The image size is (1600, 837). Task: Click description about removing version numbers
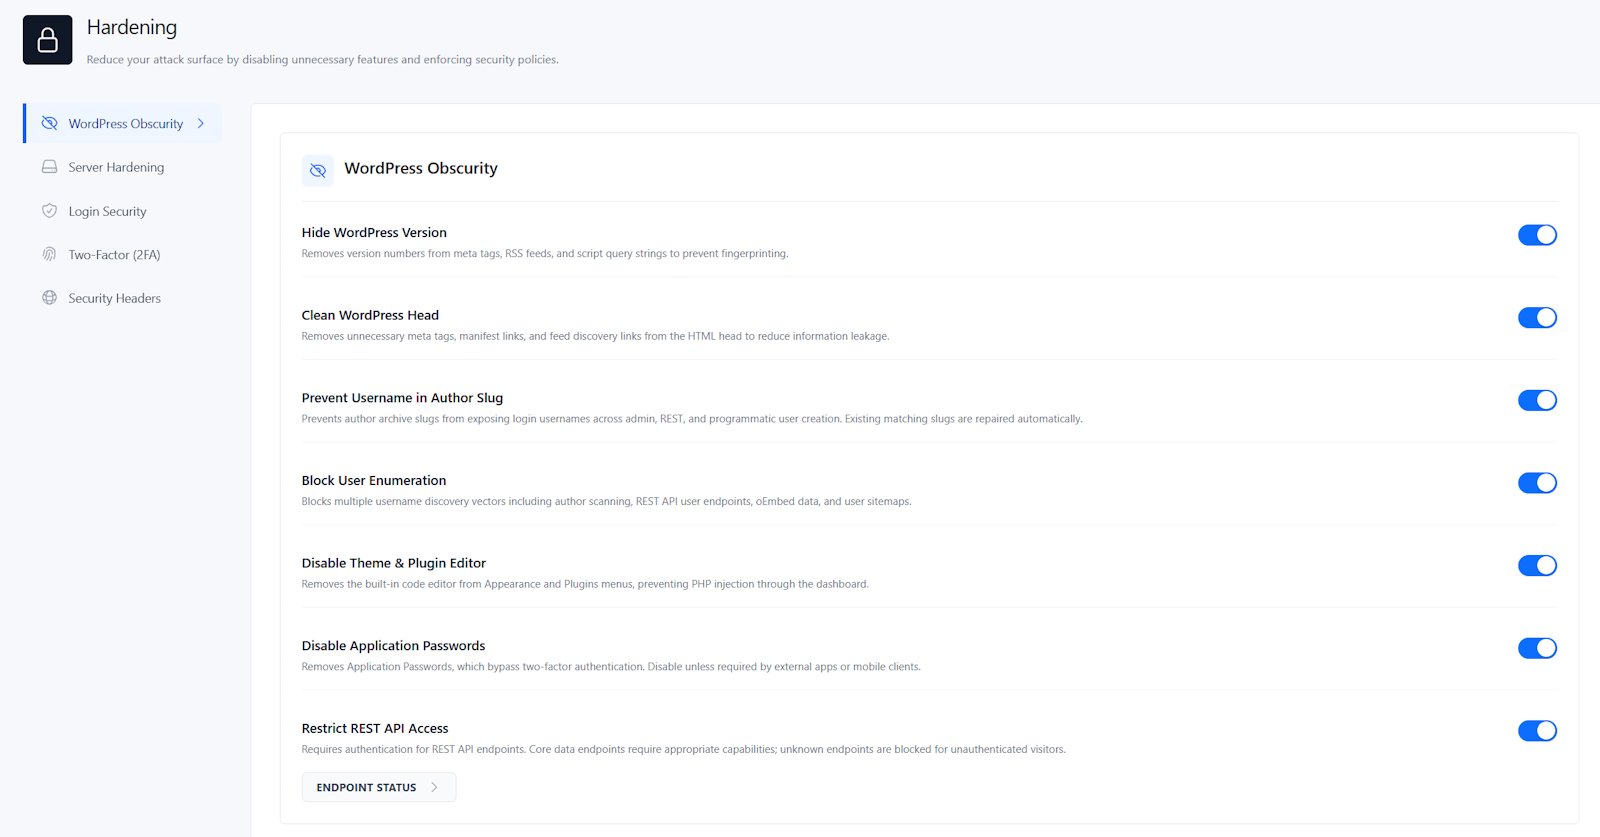[545, 254]
